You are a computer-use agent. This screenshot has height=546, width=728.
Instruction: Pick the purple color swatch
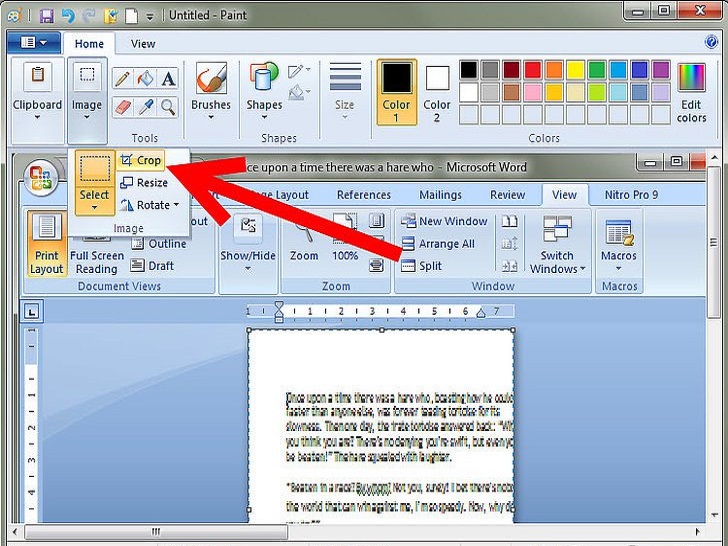point(661,70)
